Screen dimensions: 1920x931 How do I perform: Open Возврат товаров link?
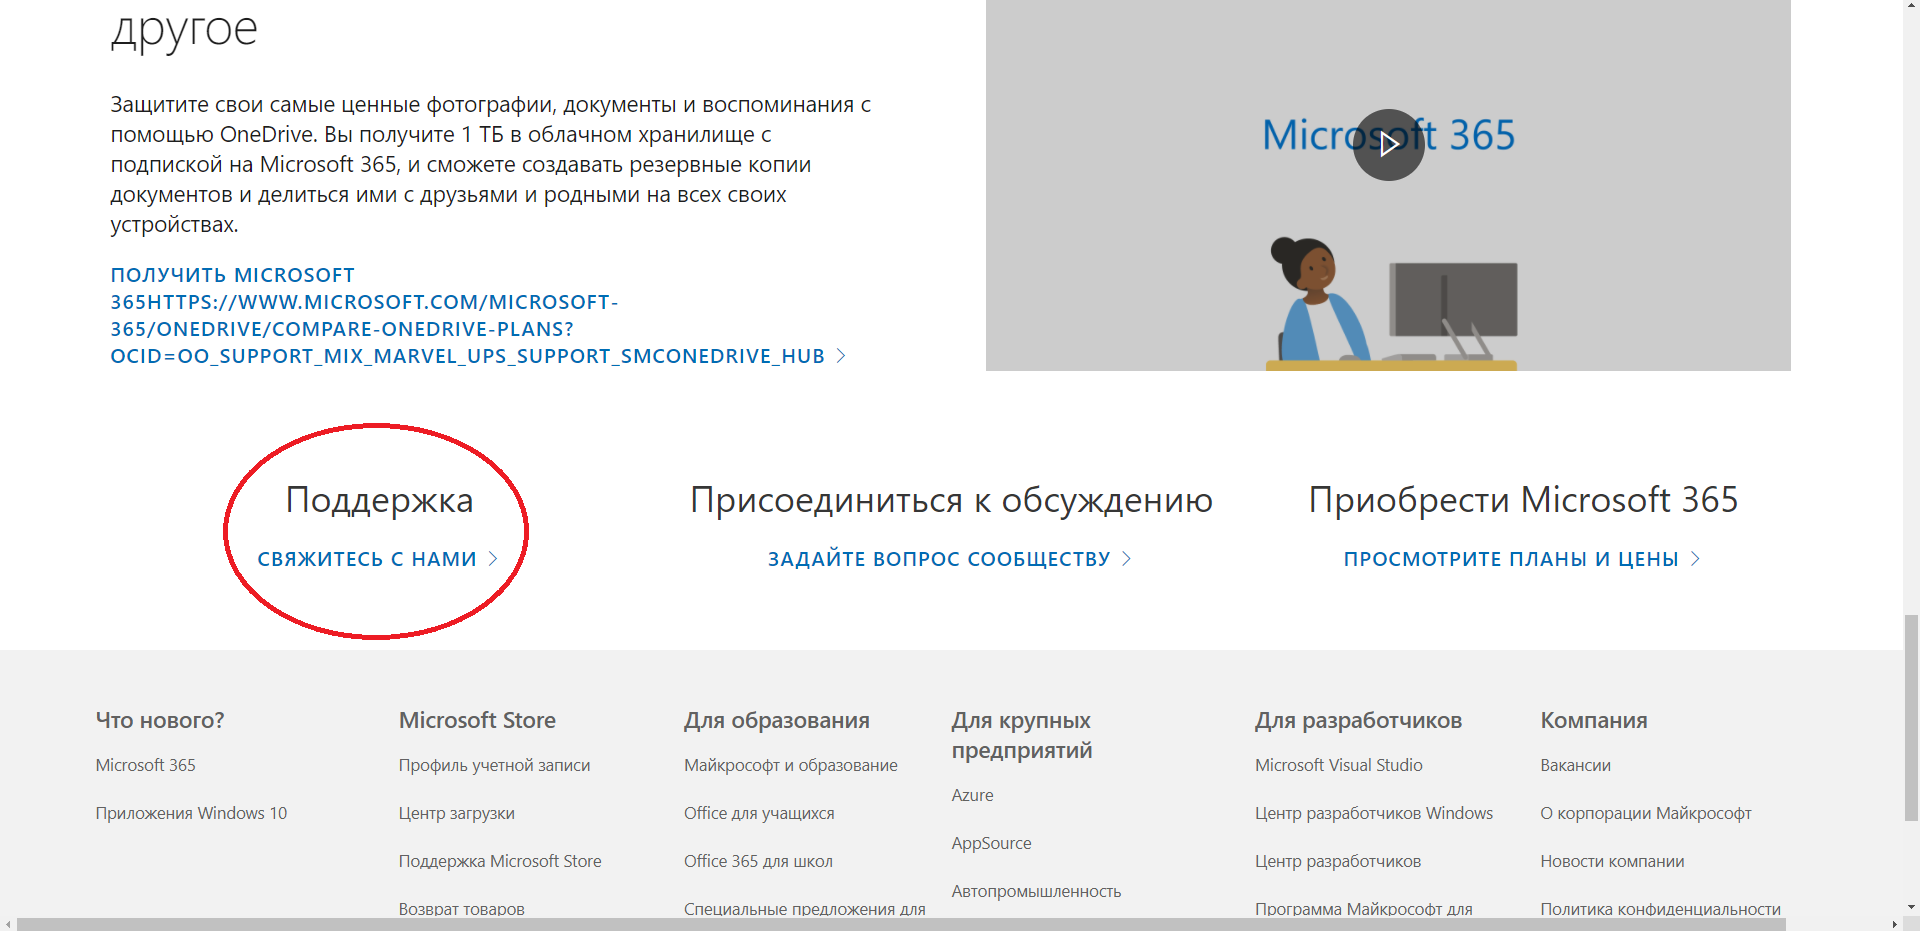point(461,908)
